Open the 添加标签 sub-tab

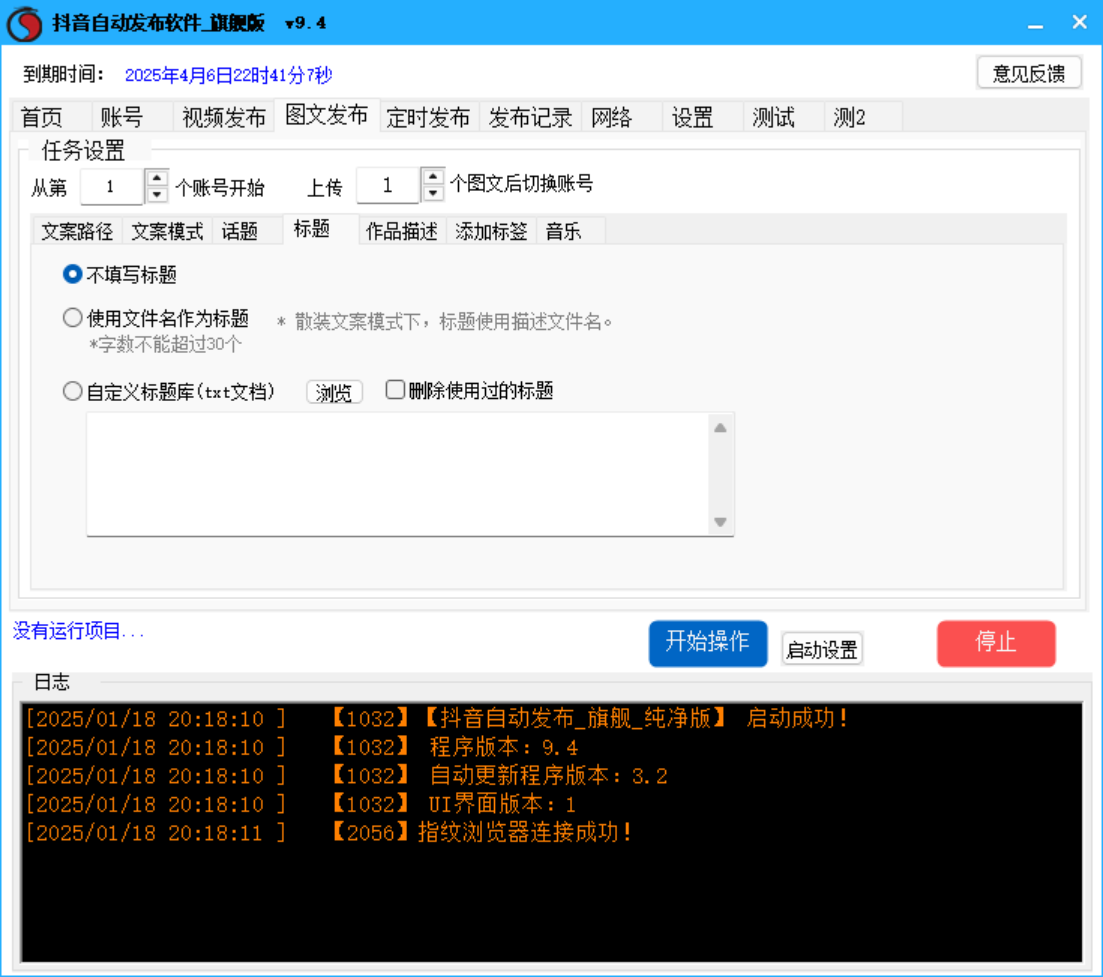pos(491,231)
